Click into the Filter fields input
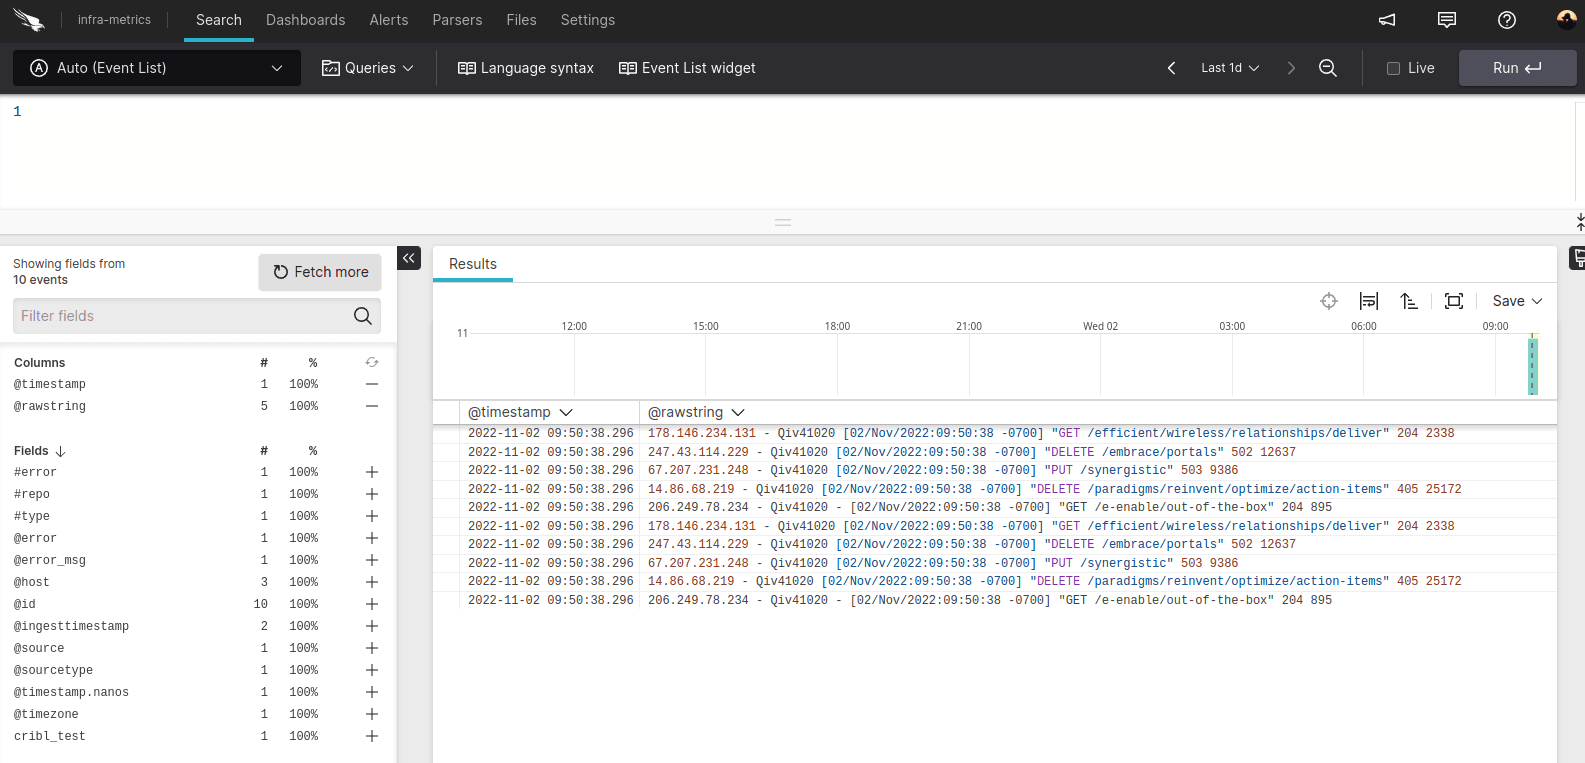1585x763 pixels. [182, 316]
